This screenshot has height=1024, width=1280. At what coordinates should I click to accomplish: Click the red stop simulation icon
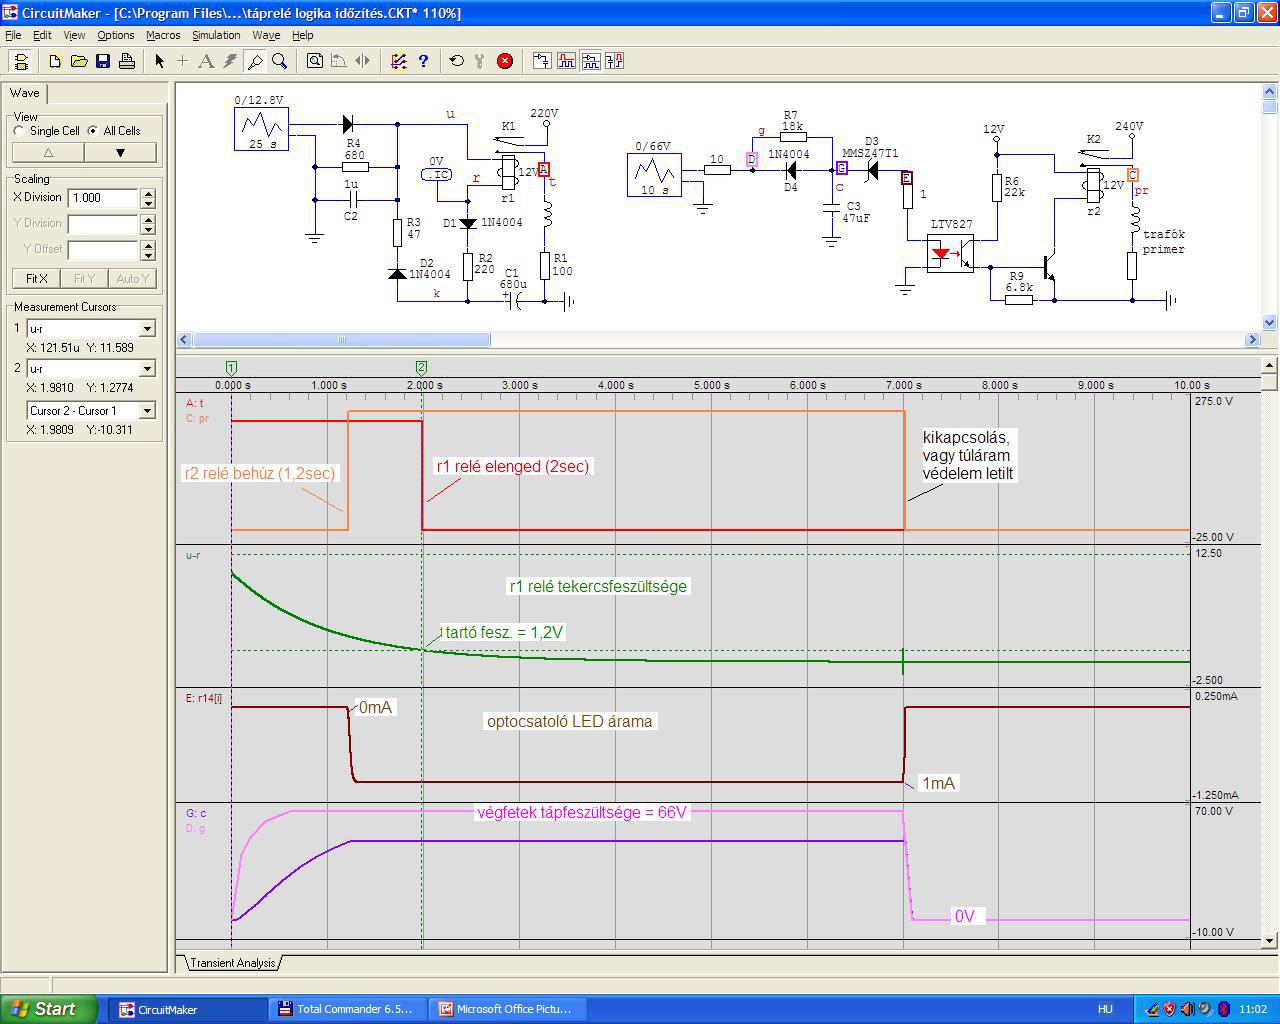505,61
